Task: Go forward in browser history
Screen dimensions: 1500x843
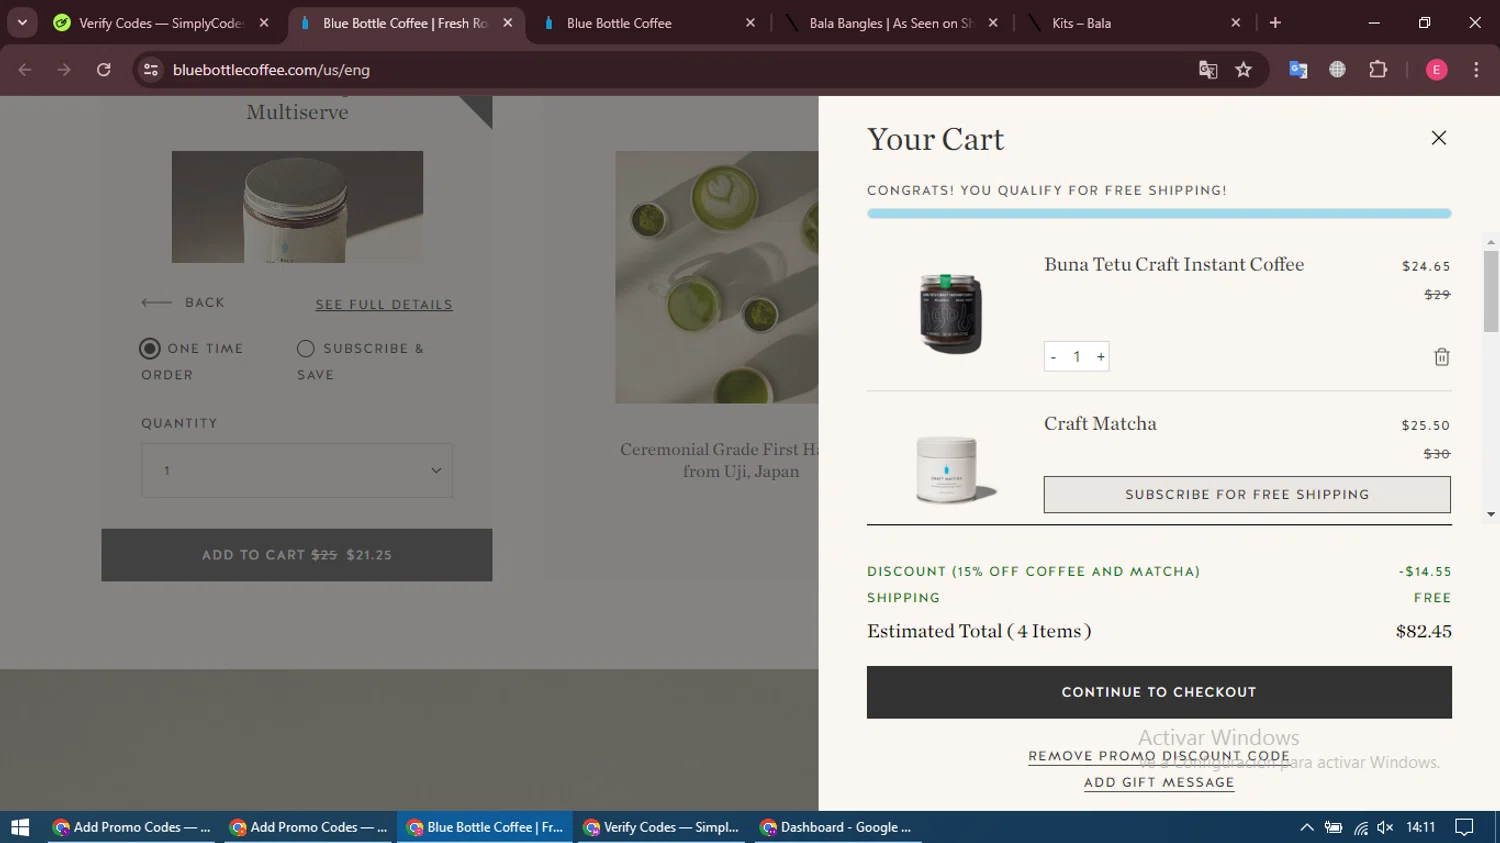Action: (64, 69)
